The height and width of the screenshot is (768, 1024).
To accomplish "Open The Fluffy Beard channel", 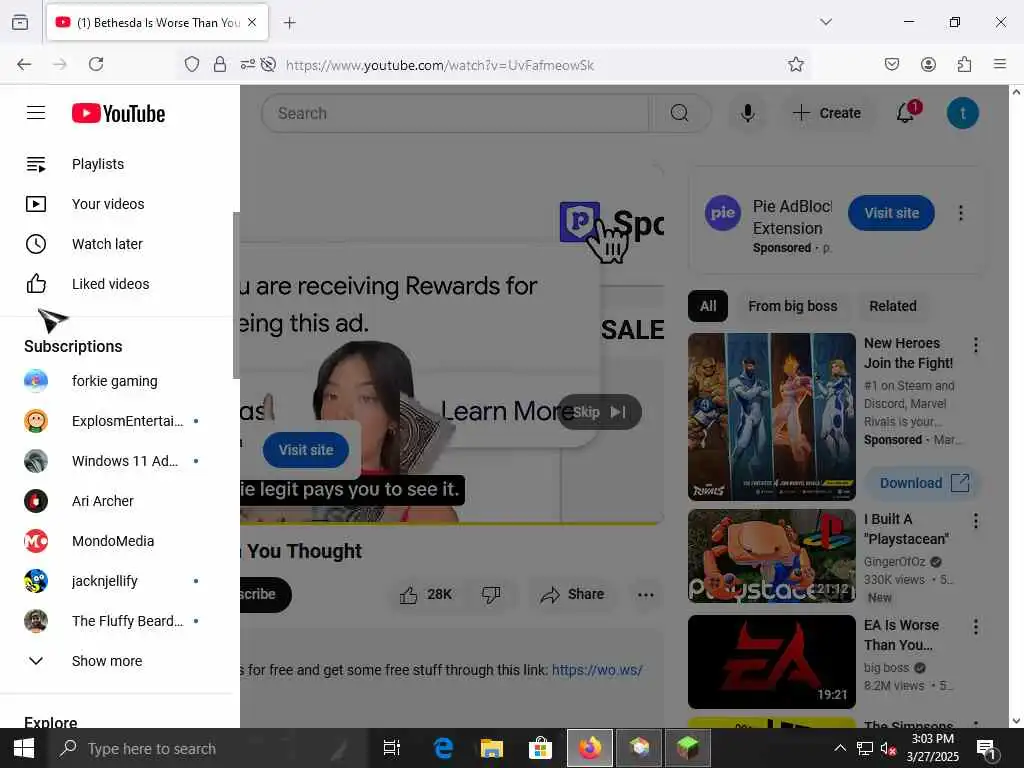I will 118,620.
